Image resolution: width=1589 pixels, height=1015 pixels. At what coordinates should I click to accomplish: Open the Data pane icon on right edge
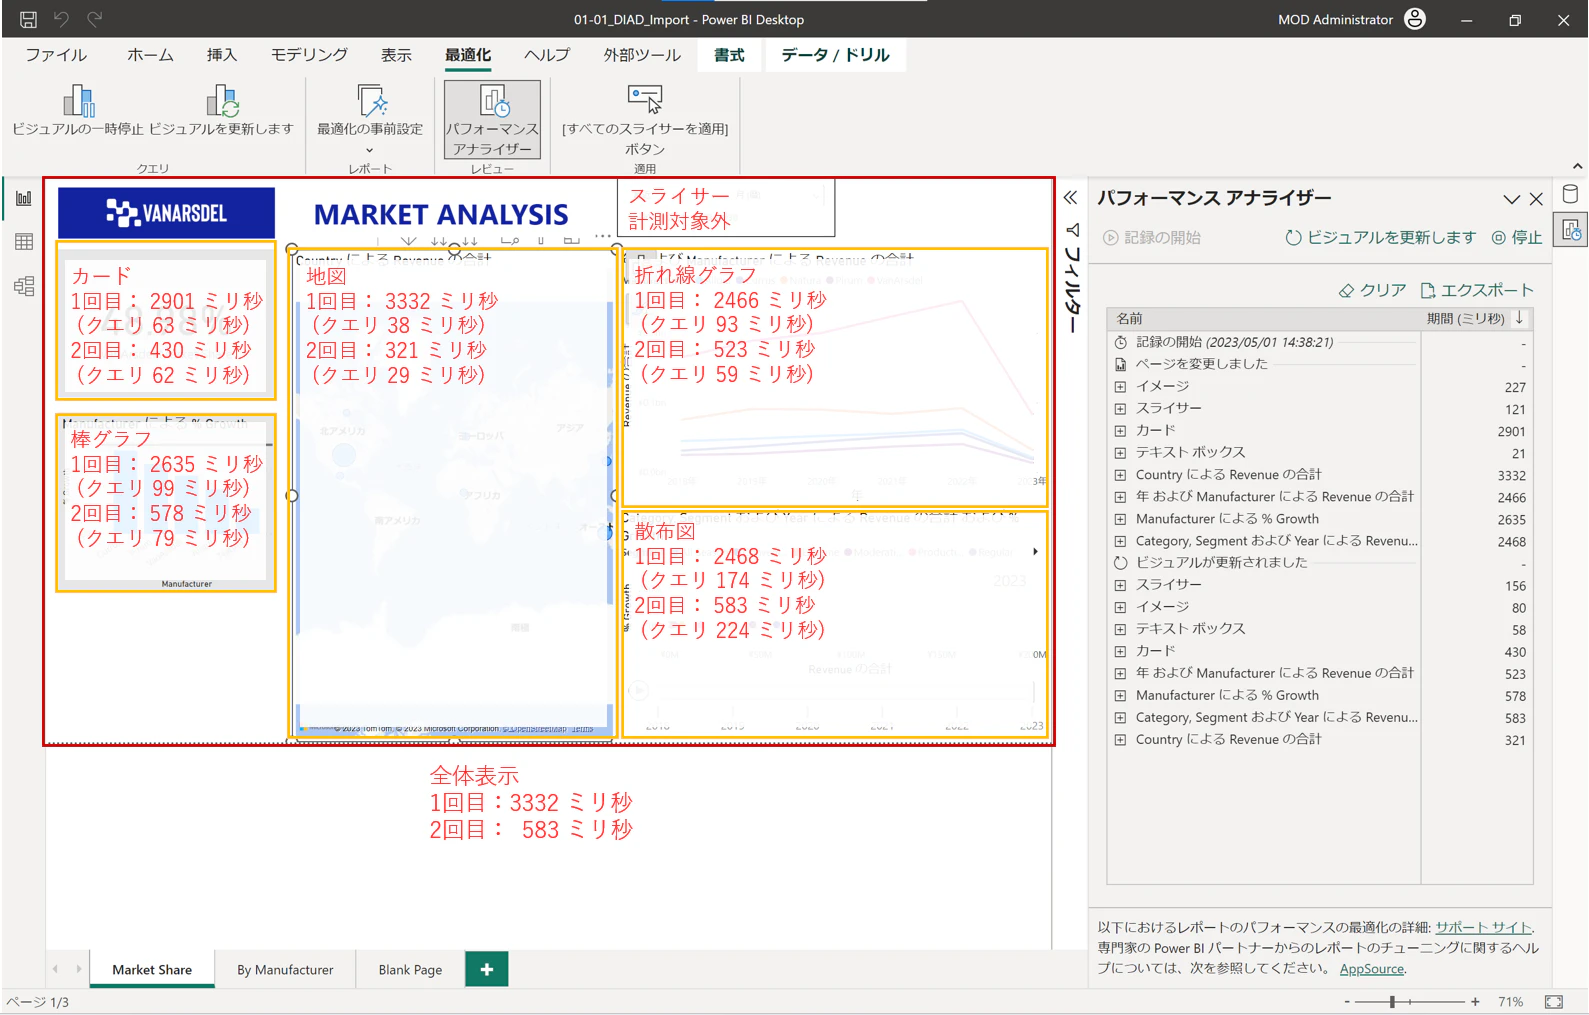[x=1570, y=195]
